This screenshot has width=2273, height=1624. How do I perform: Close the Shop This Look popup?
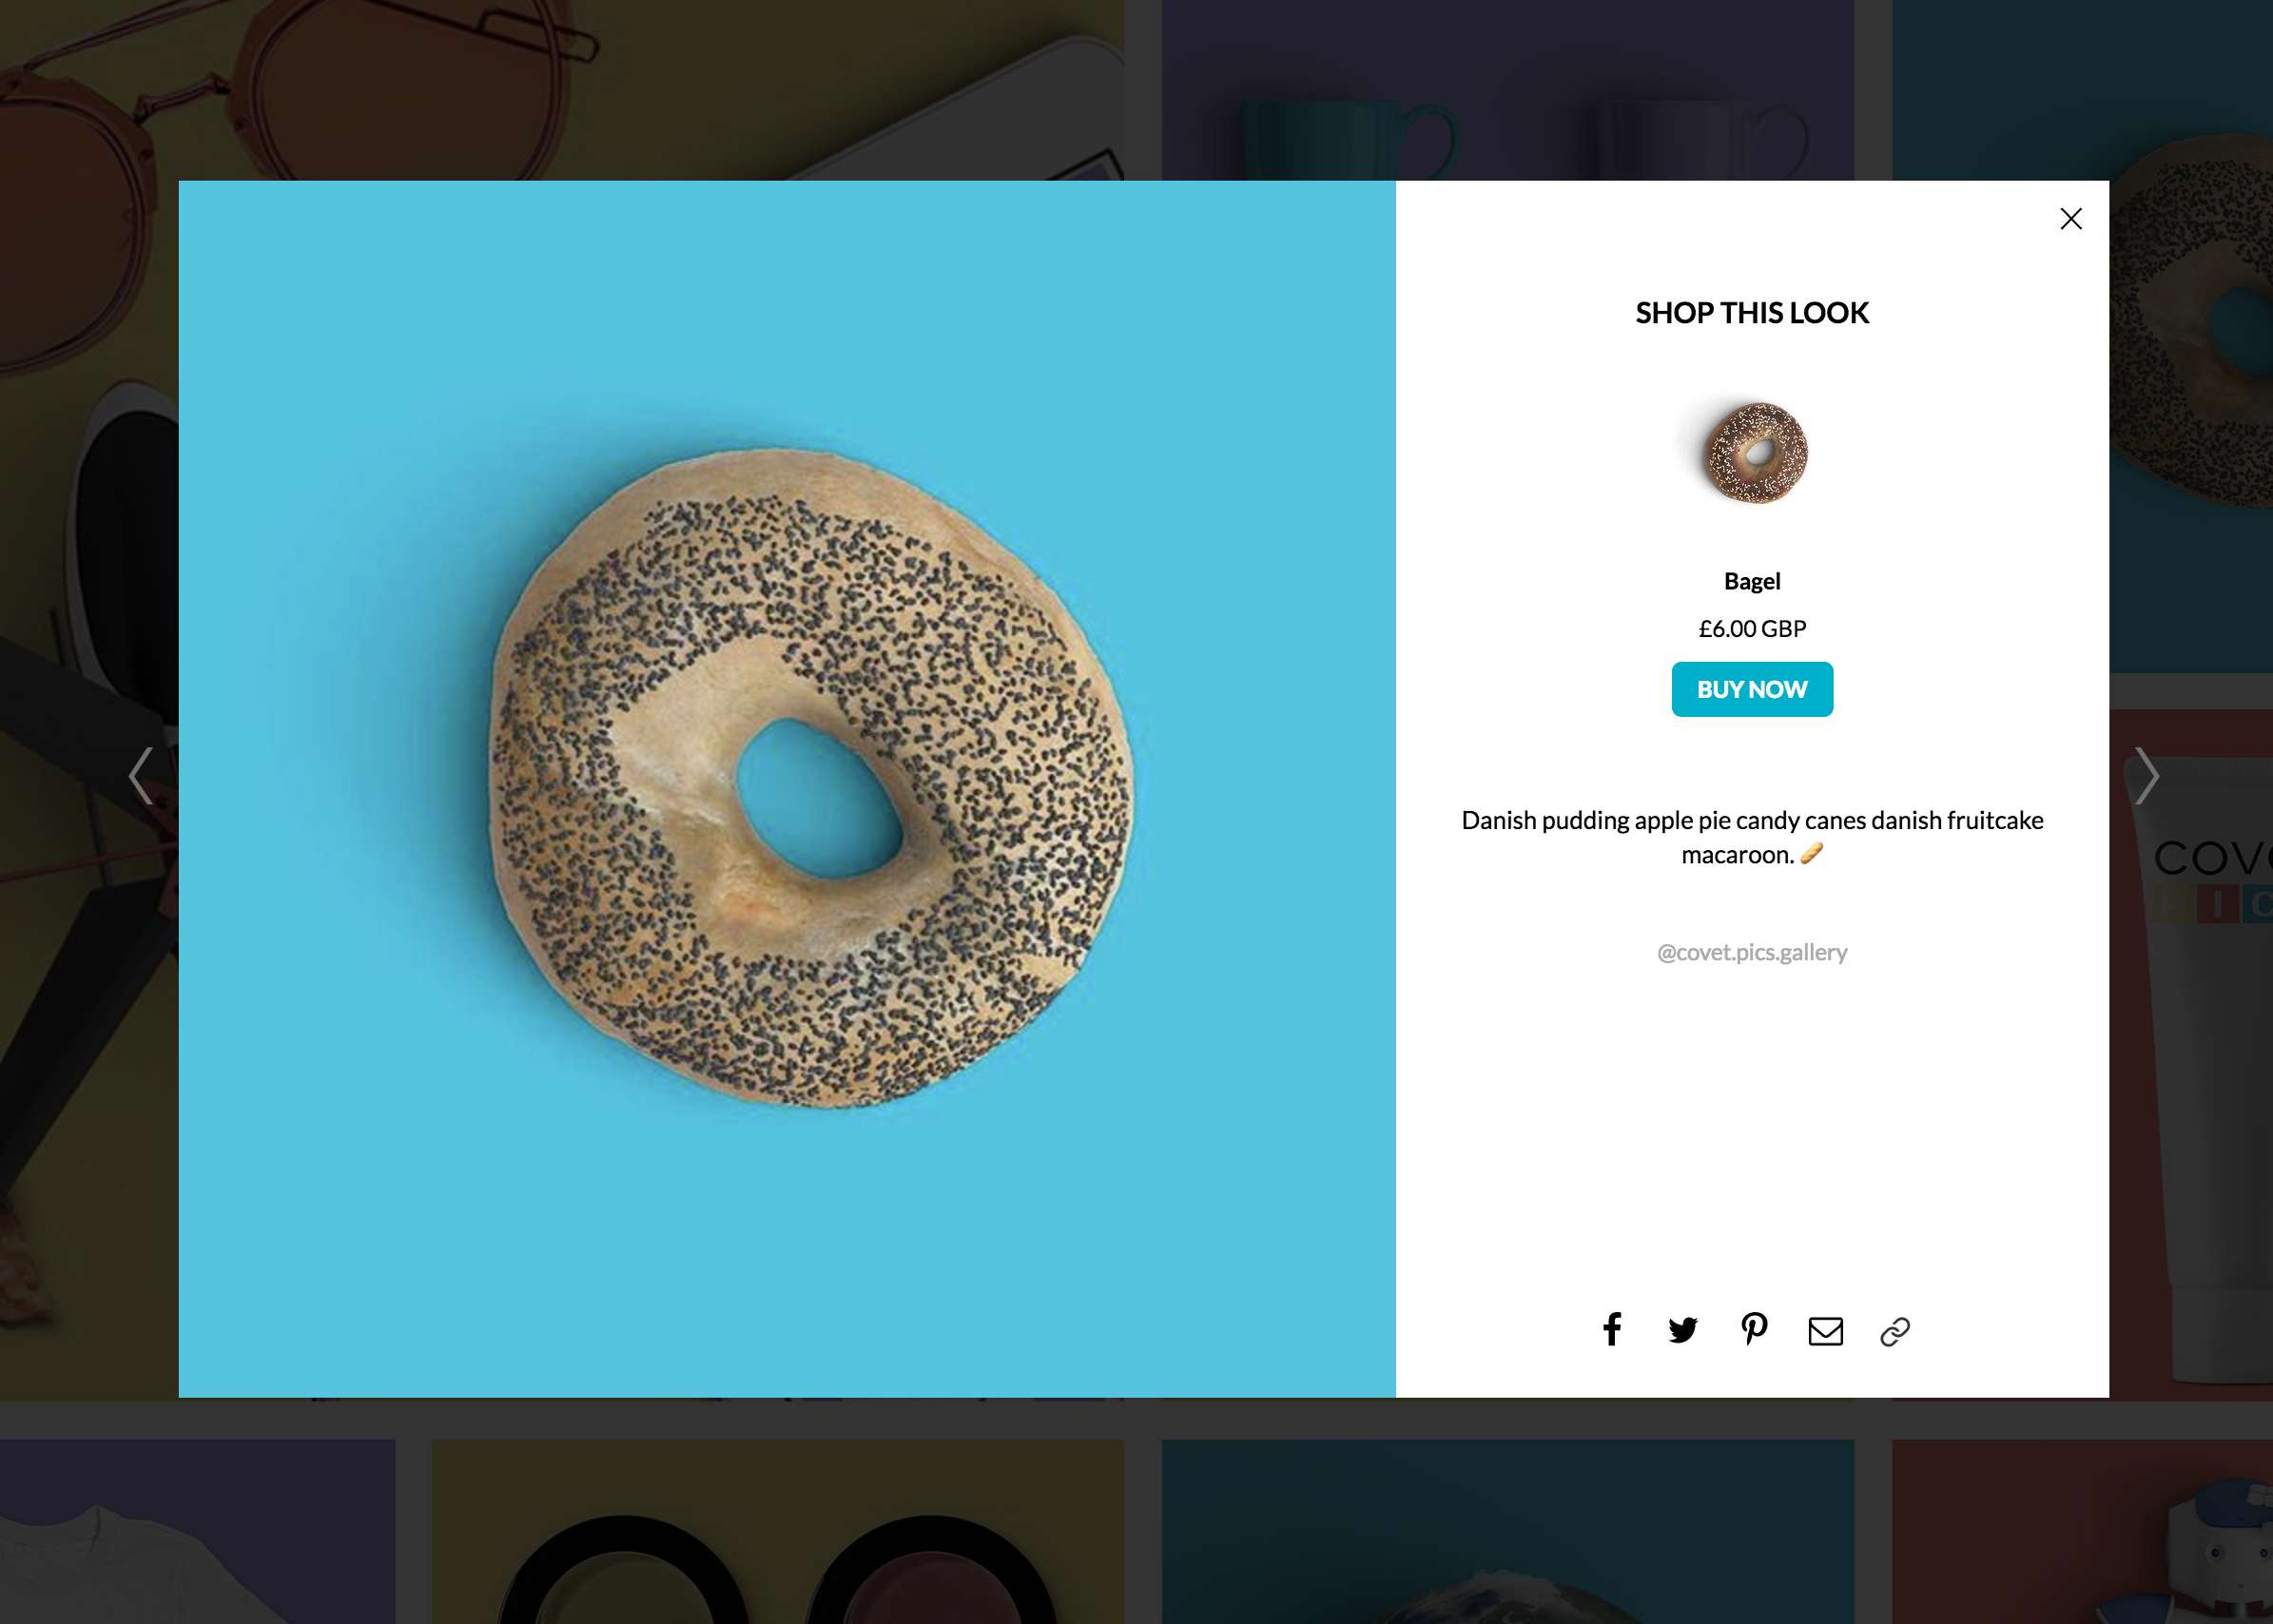click(2070, 219)
